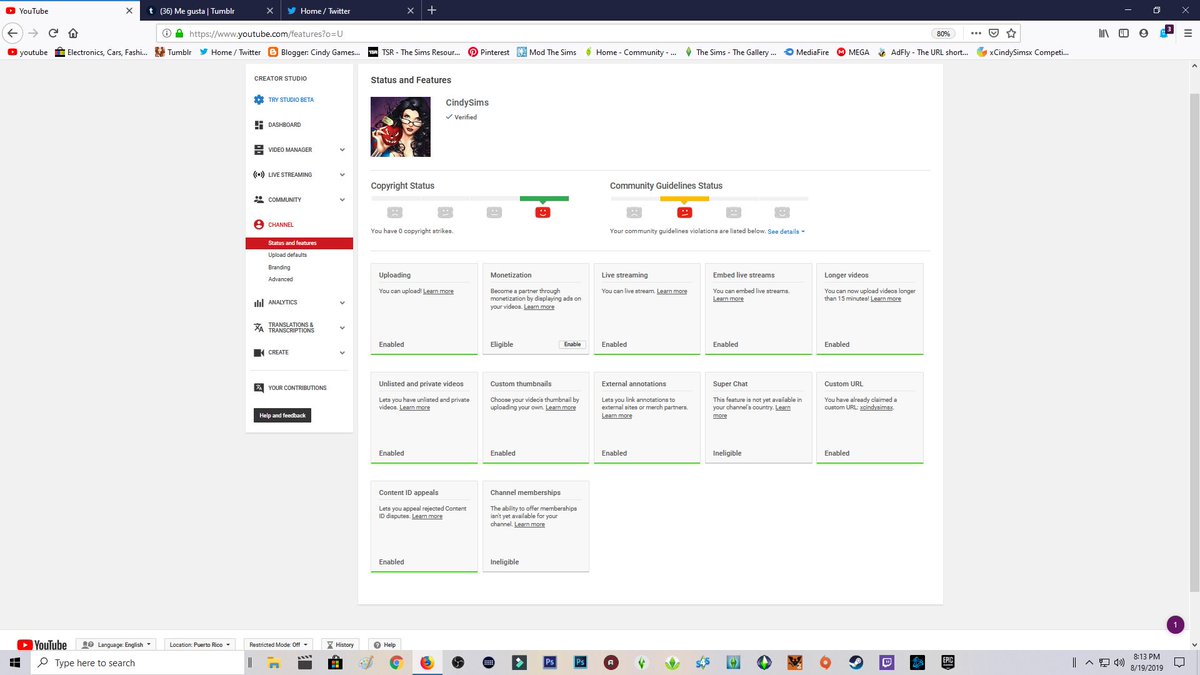Click red face under Community Guidelines Status
Image resolution: width=1200 pixels, height=675 pixels.
click(x=684, y=212)
